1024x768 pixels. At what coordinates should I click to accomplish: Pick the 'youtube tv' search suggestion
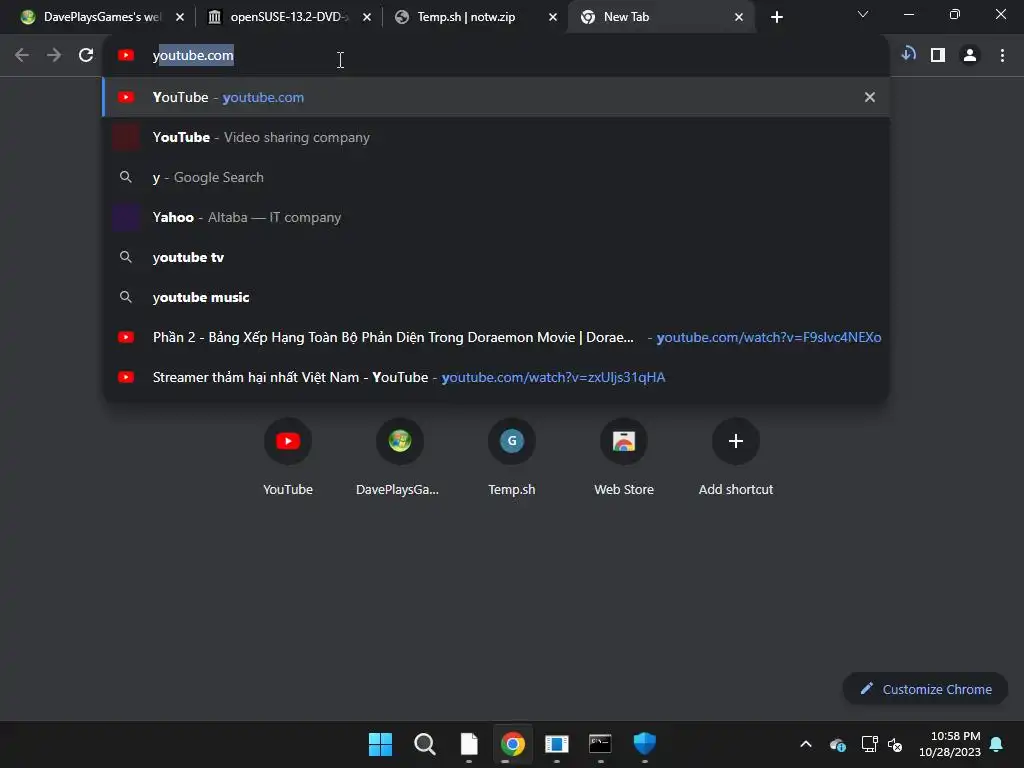(x=496, y=257)
